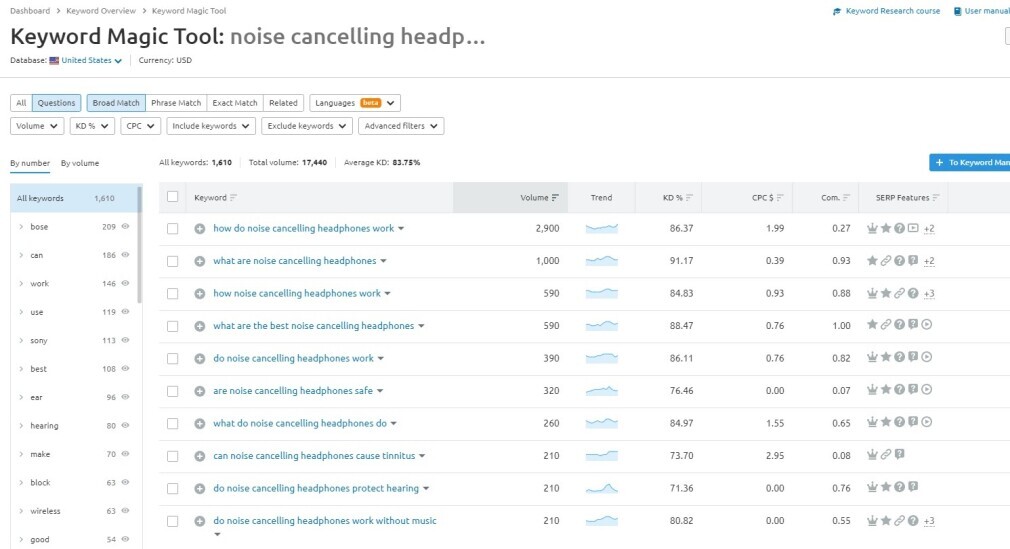Image resolution: width=1010 pixels, height=549 pixels.
Task: Click plus icon for 'what do noise cancelling headphones do'
Action: point(200,423)
